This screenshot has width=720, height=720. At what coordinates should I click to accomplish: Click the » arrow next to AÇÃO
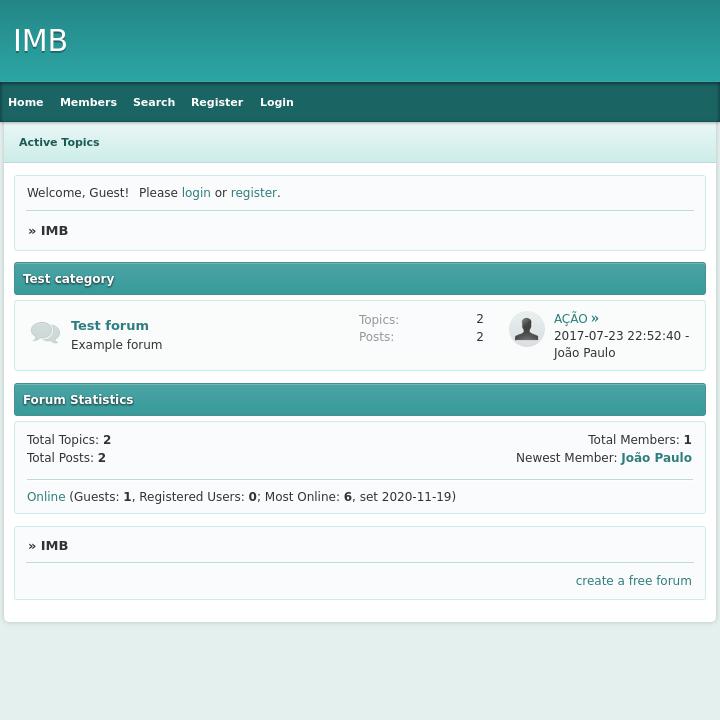pyautogui.click(x=595, y=318)
